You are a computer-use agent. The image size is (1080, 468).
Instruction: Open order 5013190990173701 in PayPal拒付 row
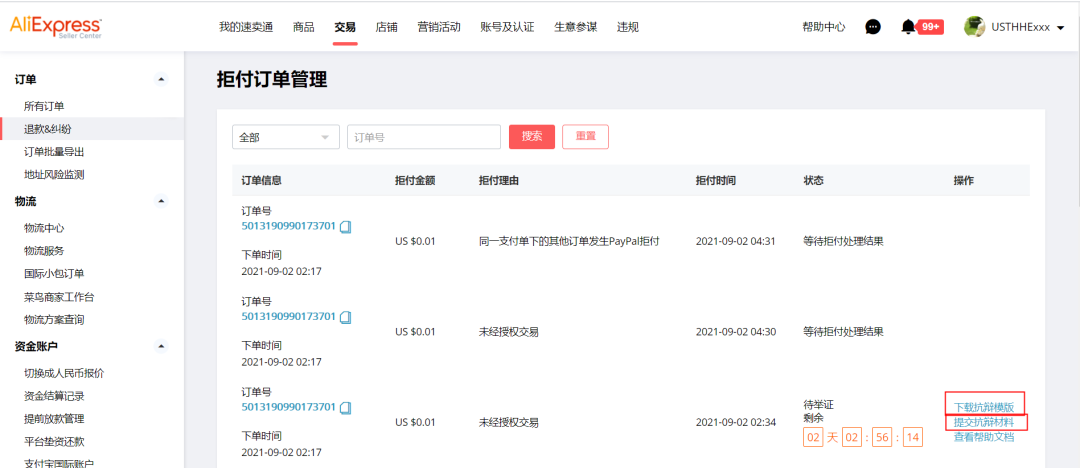(289, 225)
